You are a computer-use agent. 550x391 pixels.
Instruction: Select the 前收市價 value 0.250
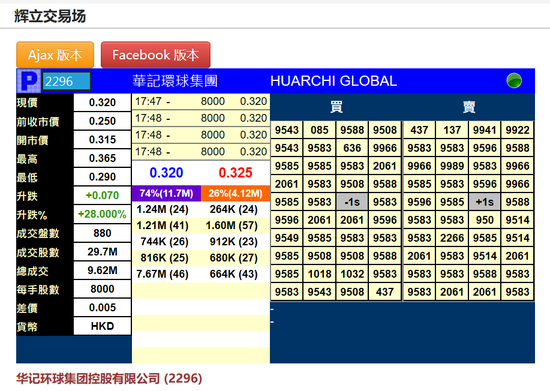tap(102, 121)
